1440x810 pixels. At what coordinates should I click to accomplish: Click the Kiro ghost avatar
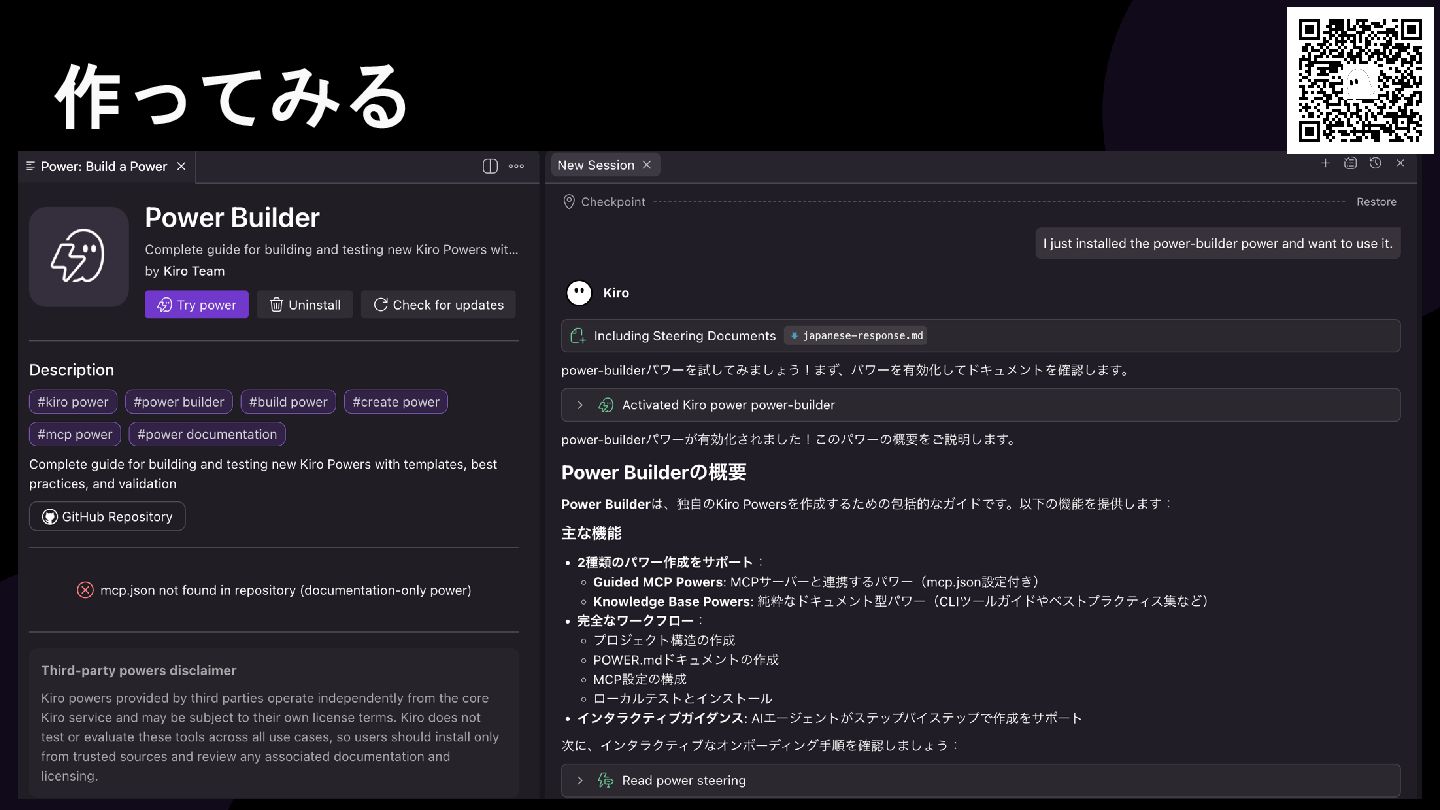click(579, 293)
